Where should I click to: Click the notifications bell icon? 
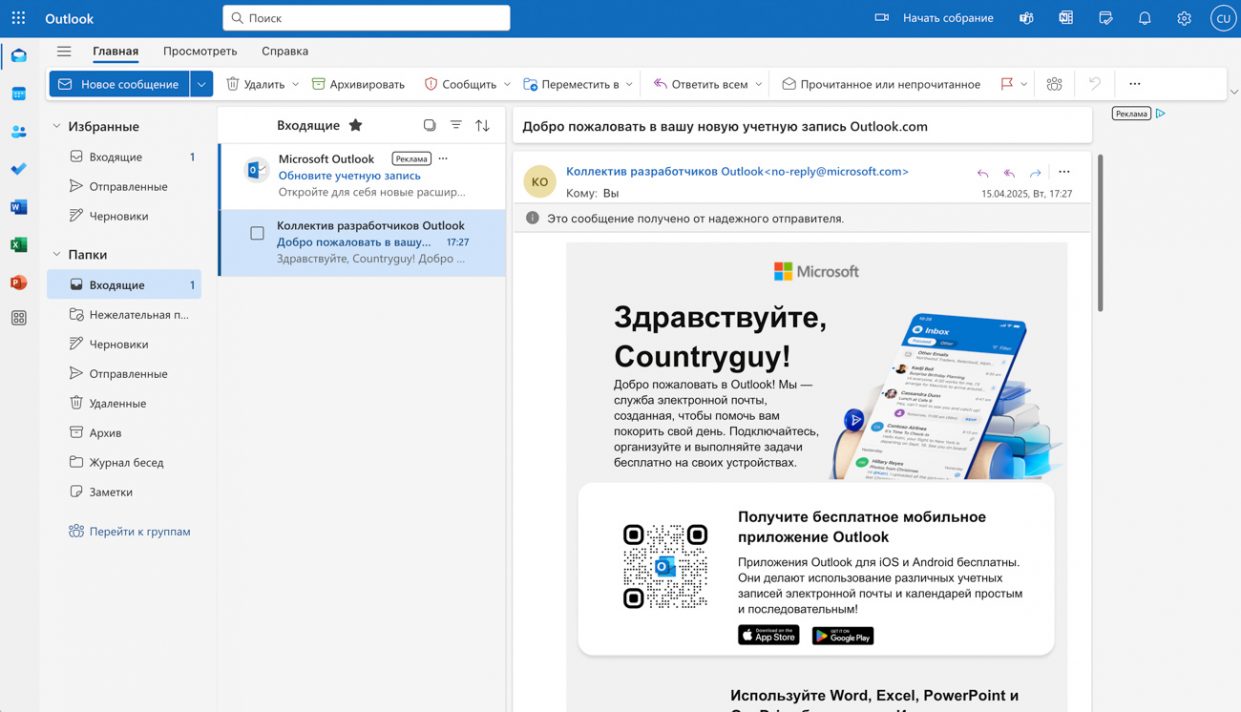click(1145, 18)
